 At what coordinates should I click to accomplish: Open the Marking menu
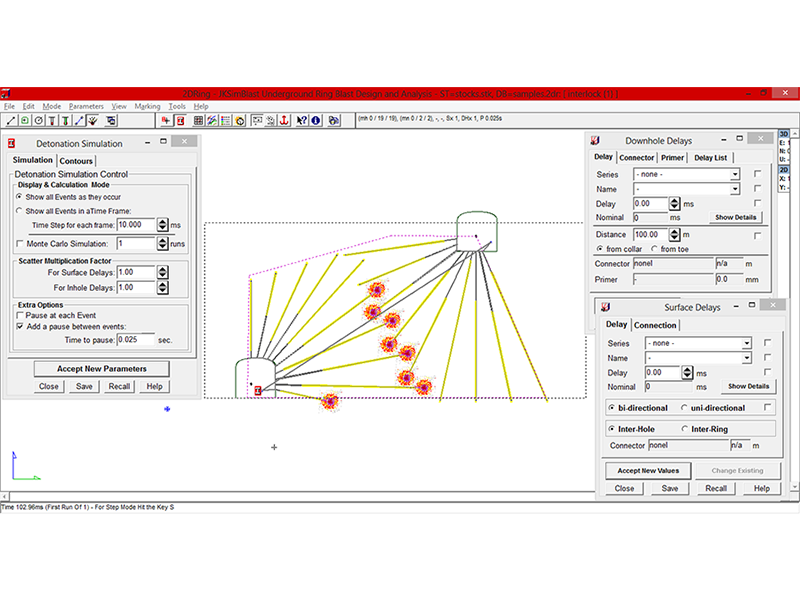point(147,106)
